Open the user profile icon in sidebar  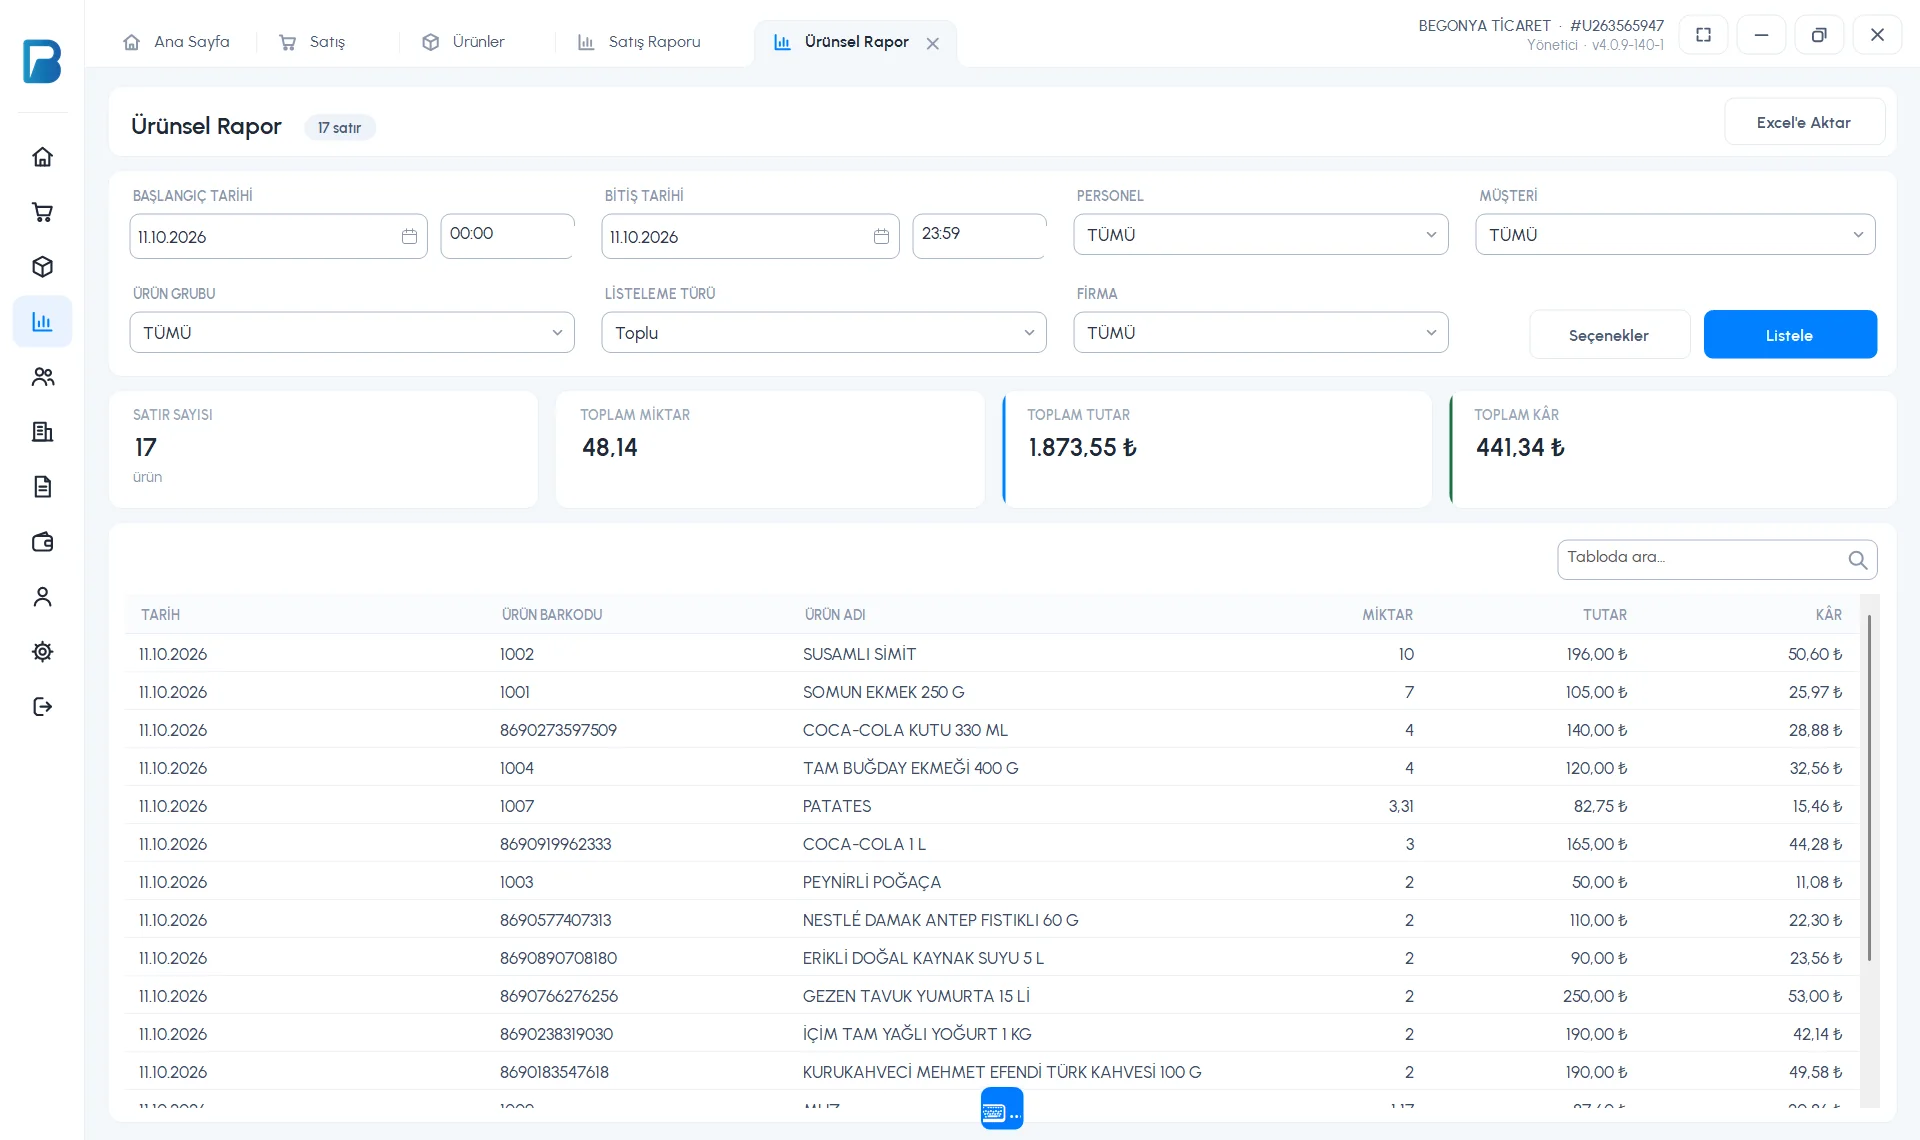[42, 597]
